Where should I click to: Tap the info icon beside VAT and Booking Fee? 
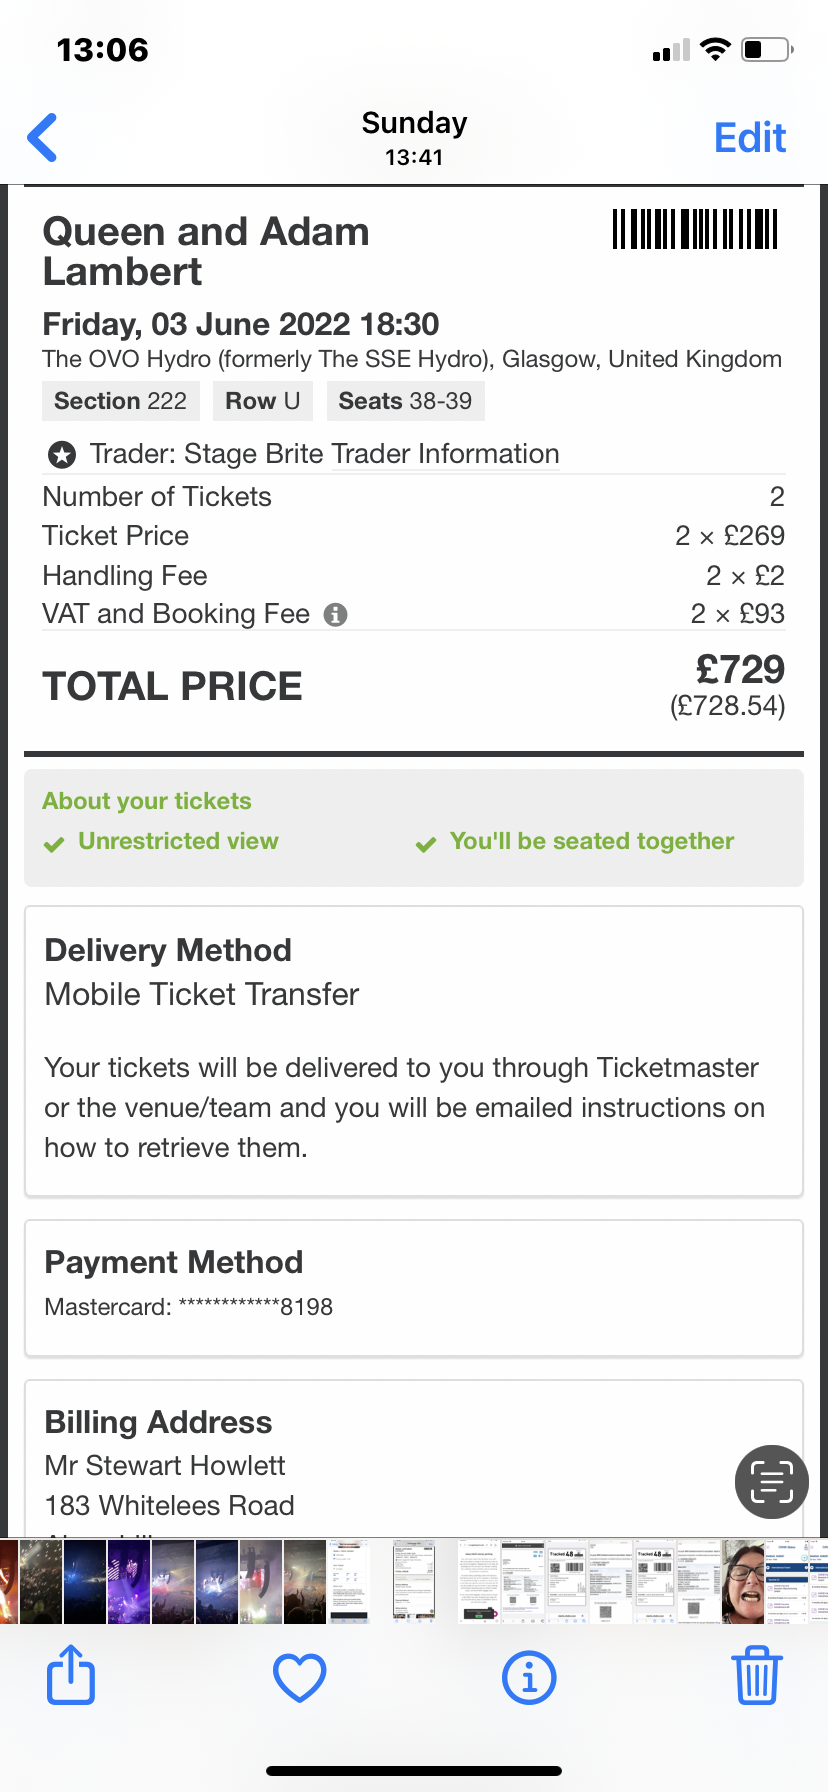(x=336, y=615)
